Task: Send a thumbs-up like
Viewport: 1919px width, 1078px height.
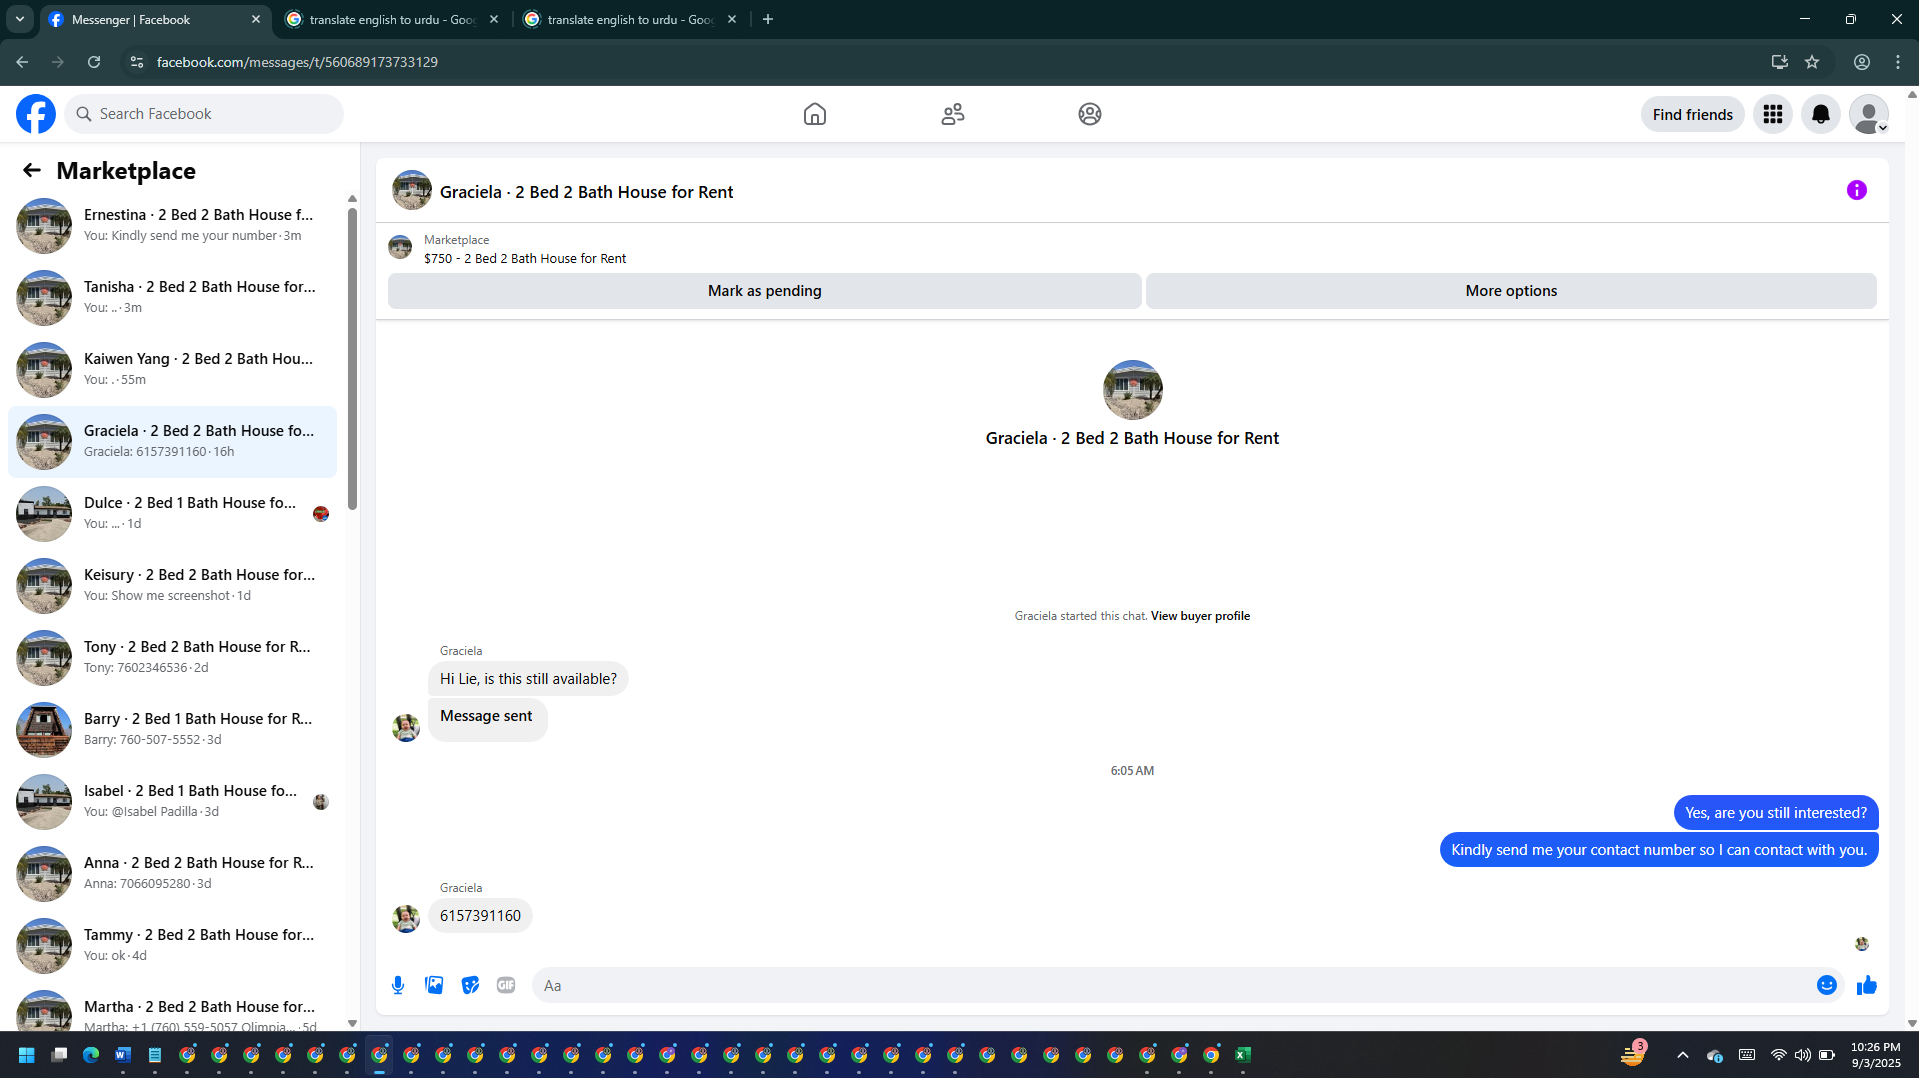Action: click(x=1867, y=986)
